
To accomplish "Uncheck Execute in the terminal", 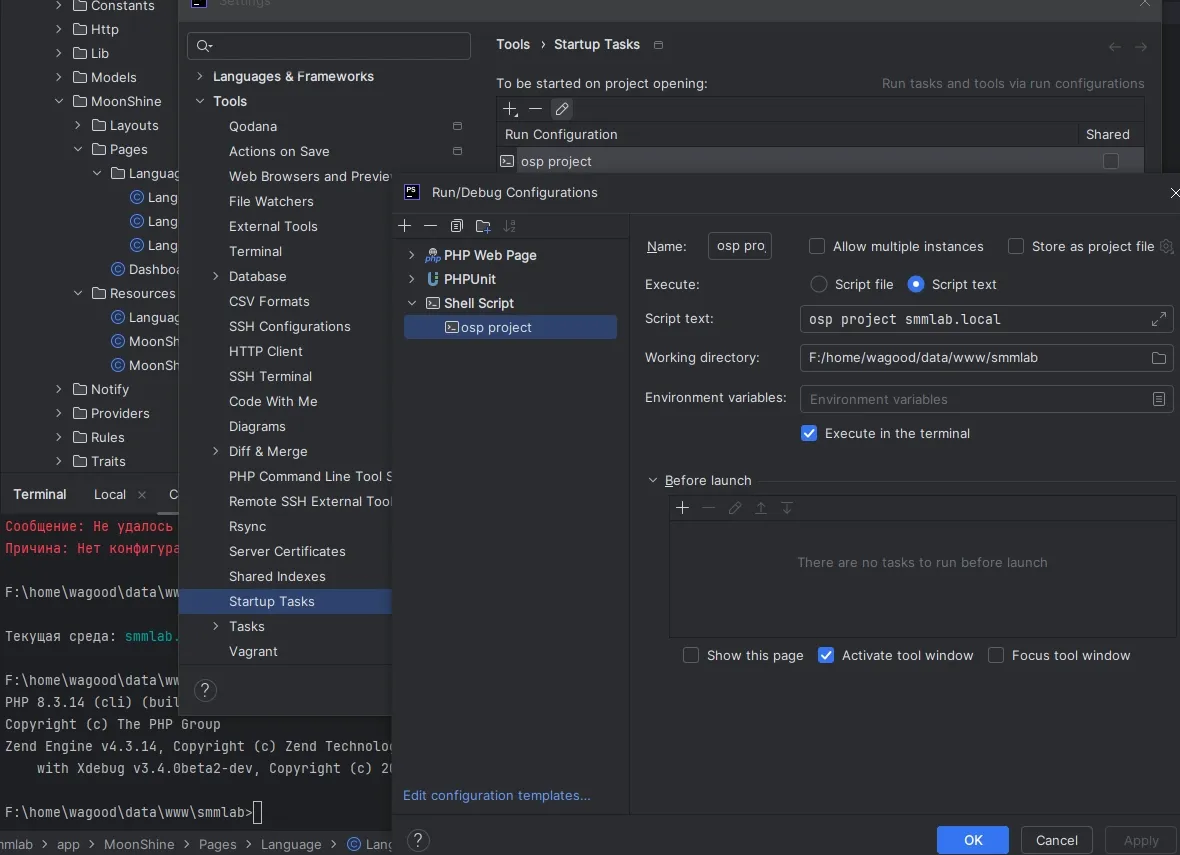I will pyautogui.click(x=809, y=434).
